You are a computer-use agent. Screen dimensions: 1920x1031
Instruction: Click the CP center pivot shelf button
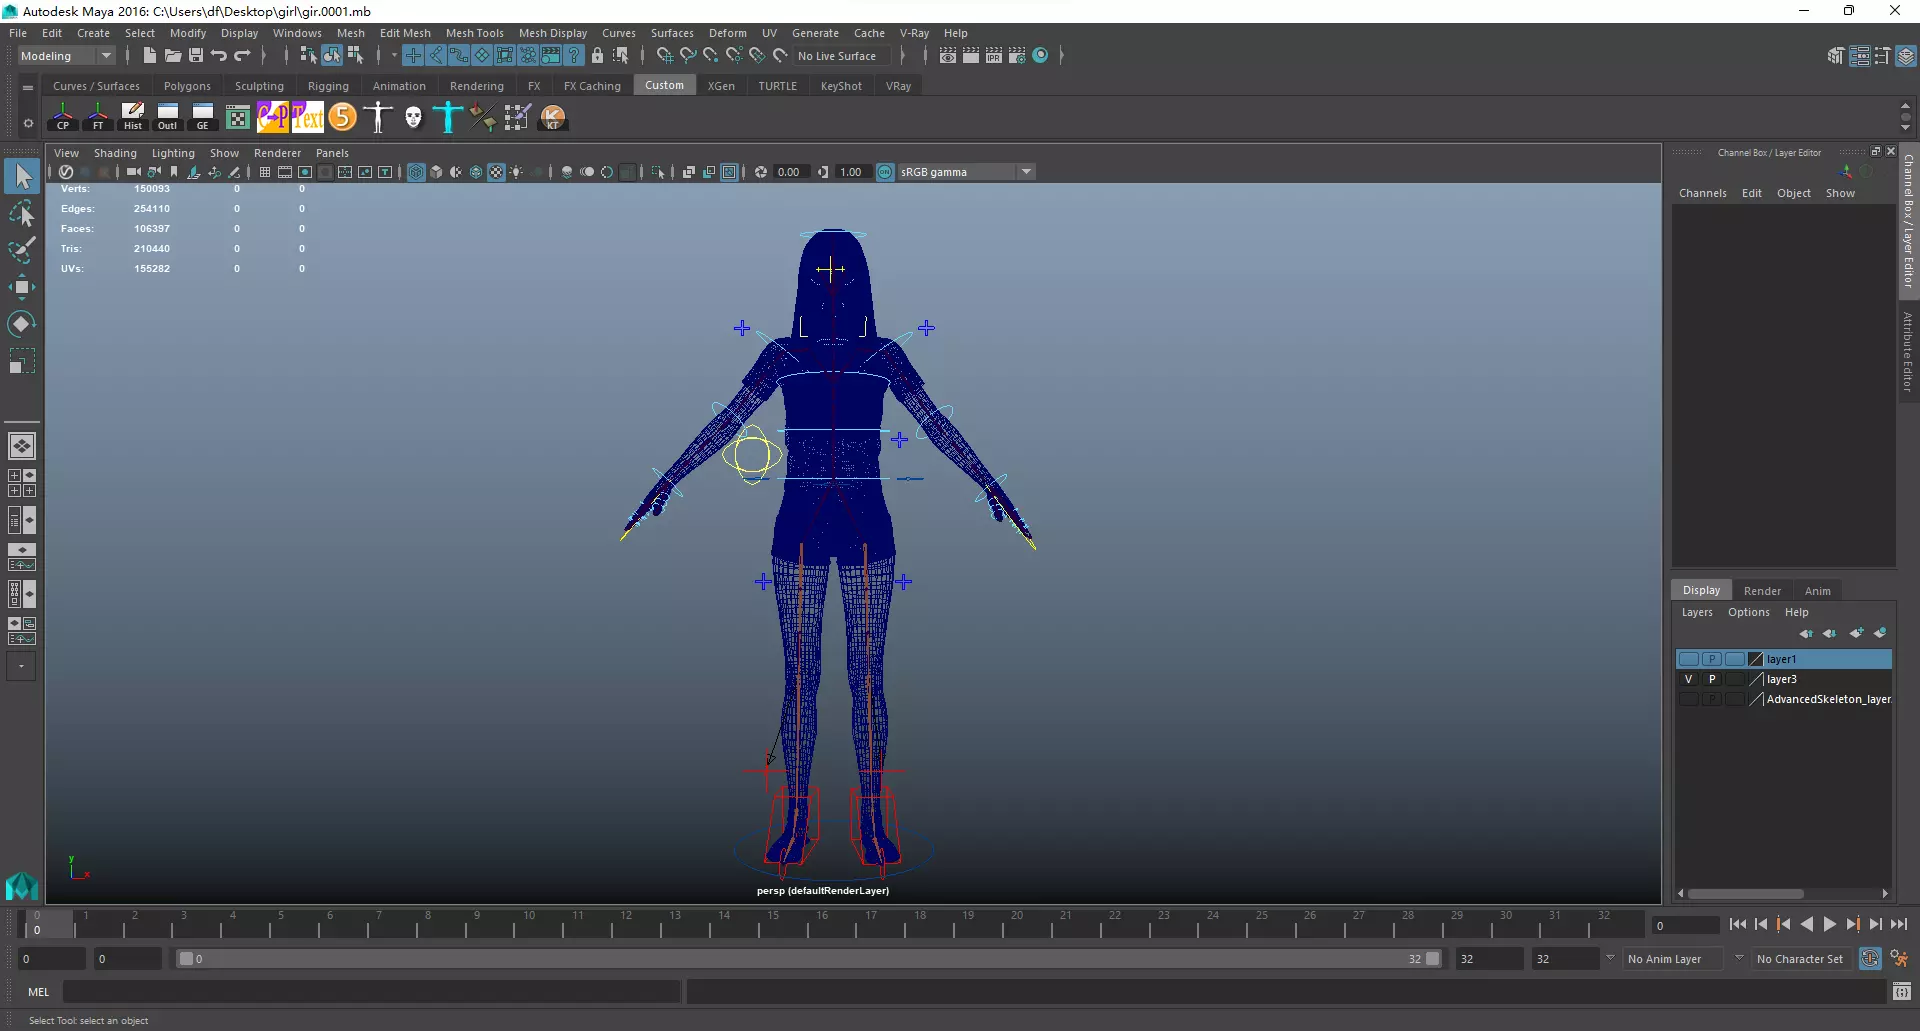63,117
